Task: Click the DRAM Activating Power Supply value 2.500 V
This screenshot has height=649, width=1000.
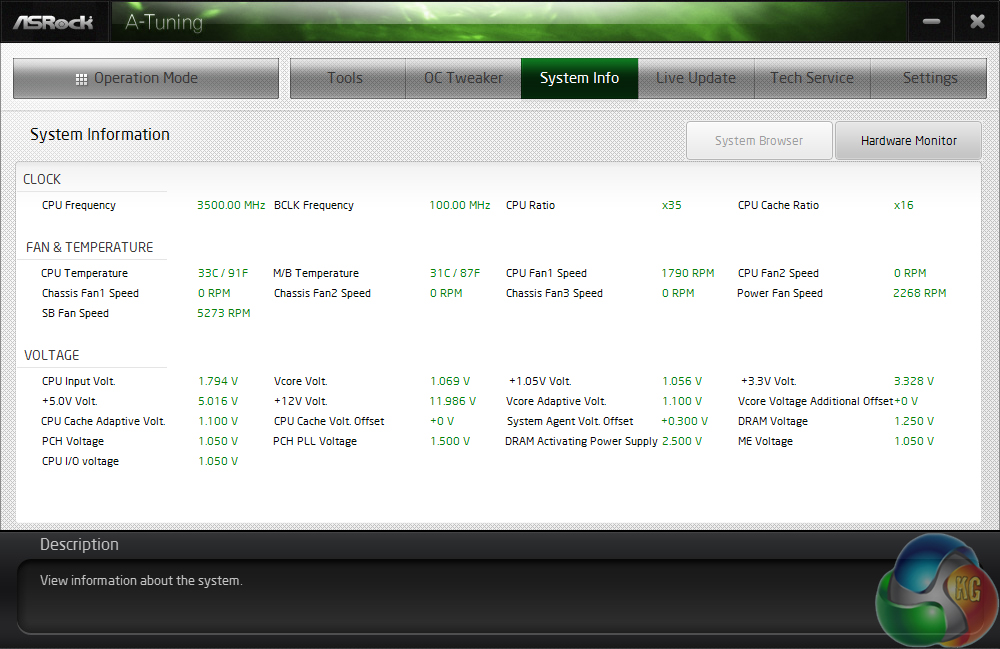Action: pyautogui.click(x=682, y=441)
